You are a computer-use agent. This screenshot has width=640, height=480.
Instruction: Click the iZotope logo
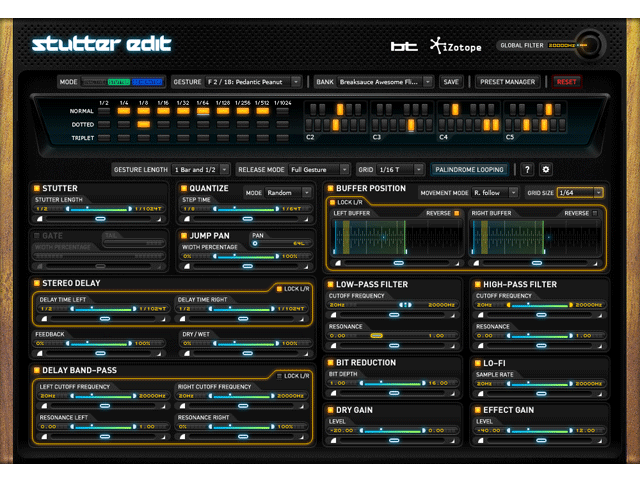tap(456, 46)
